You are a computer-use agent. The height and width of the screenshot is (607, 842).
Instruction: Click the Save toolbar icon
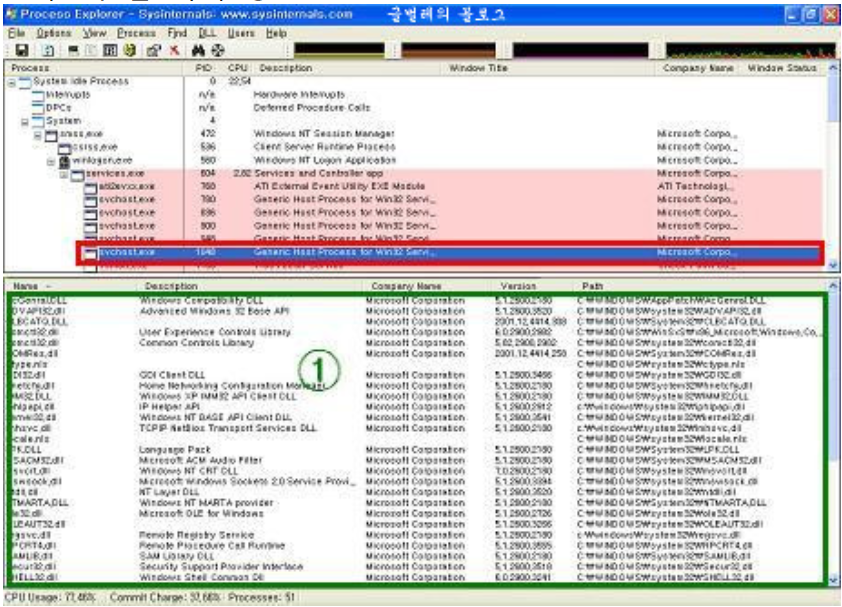(21, 50)
